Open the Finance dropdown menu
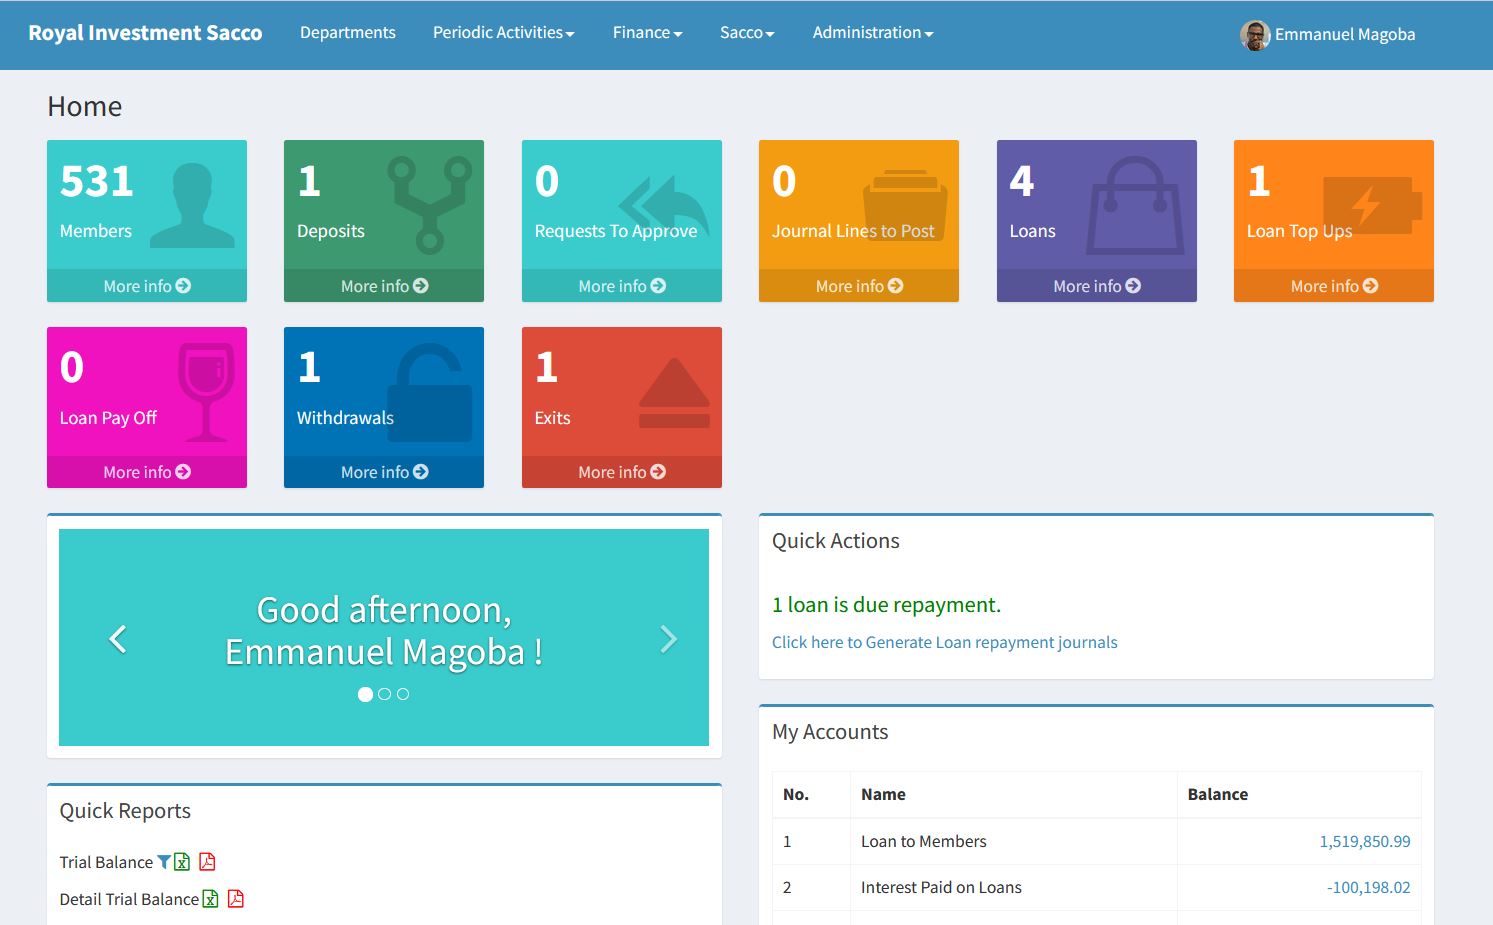 647,33
